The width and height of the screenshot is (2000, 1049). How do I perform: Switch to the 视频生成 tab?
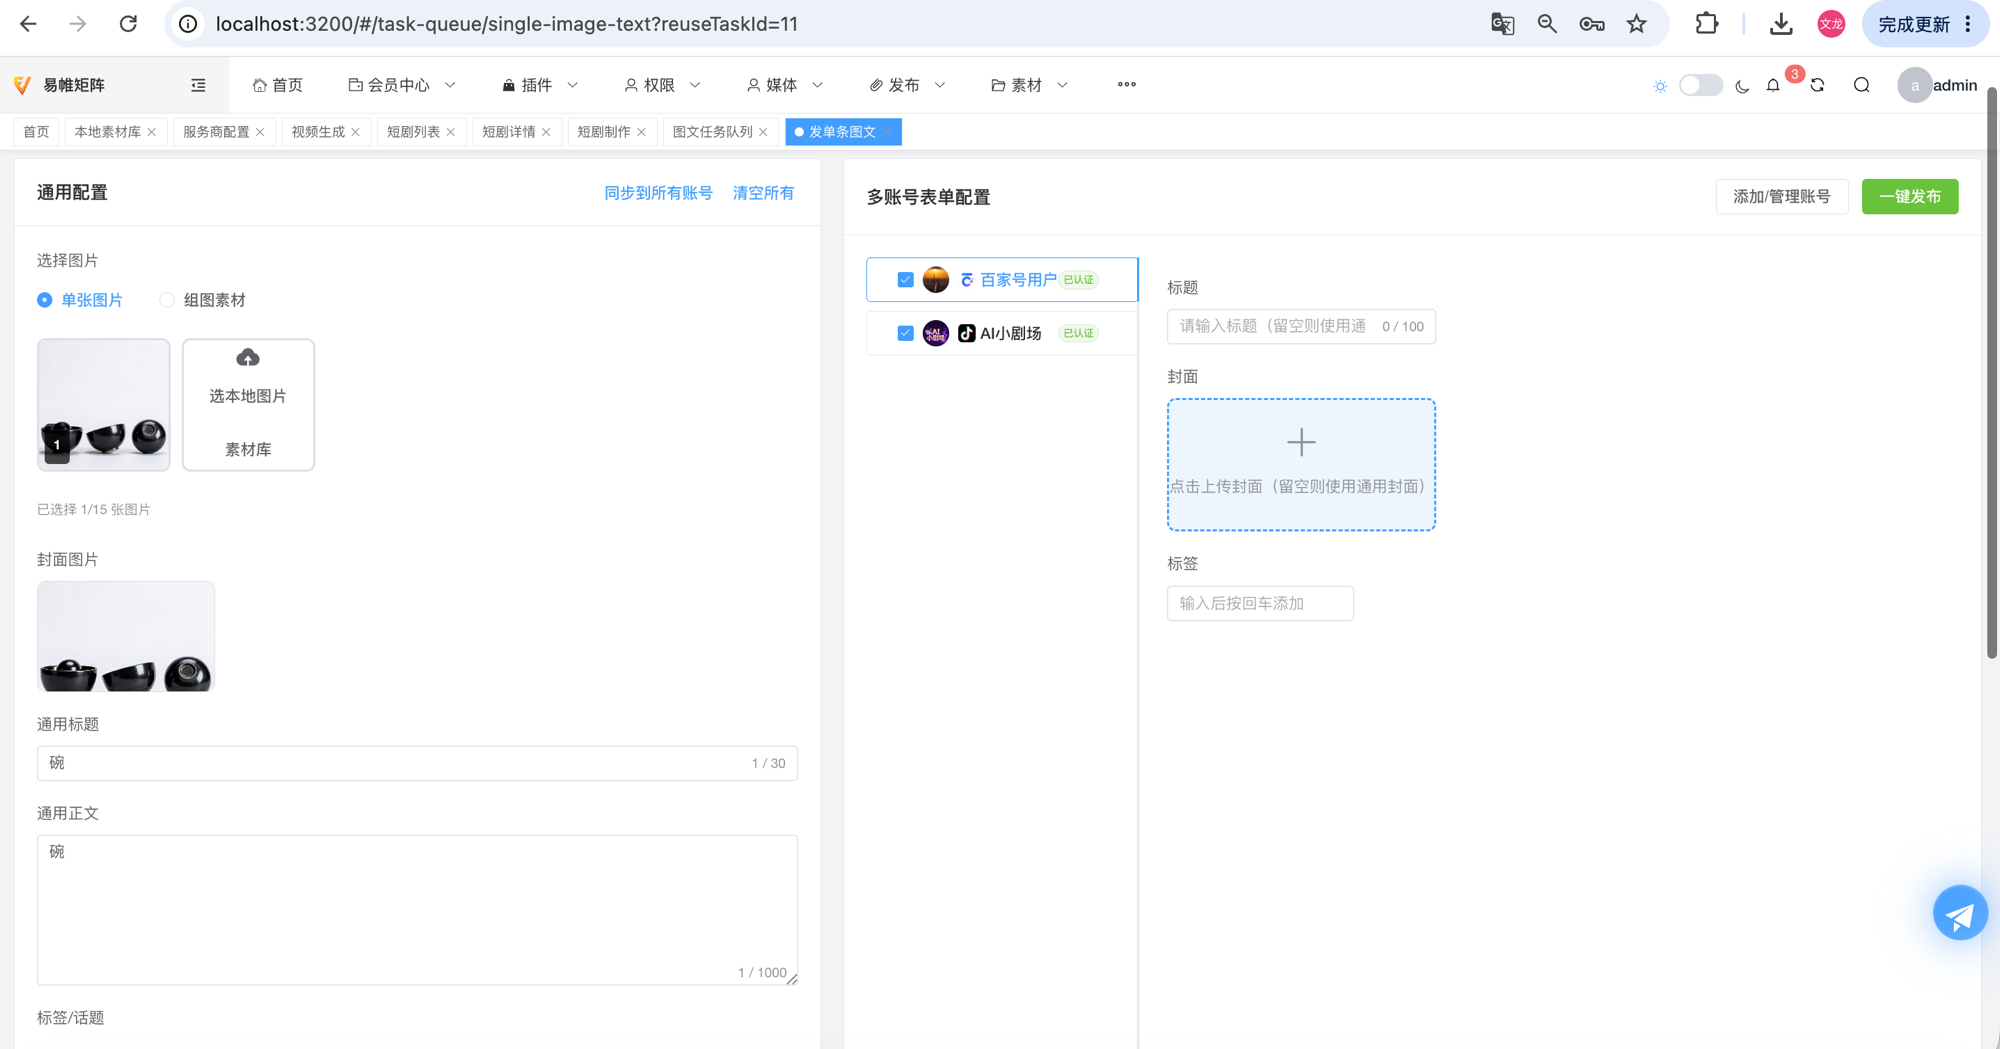click(318, 132)
